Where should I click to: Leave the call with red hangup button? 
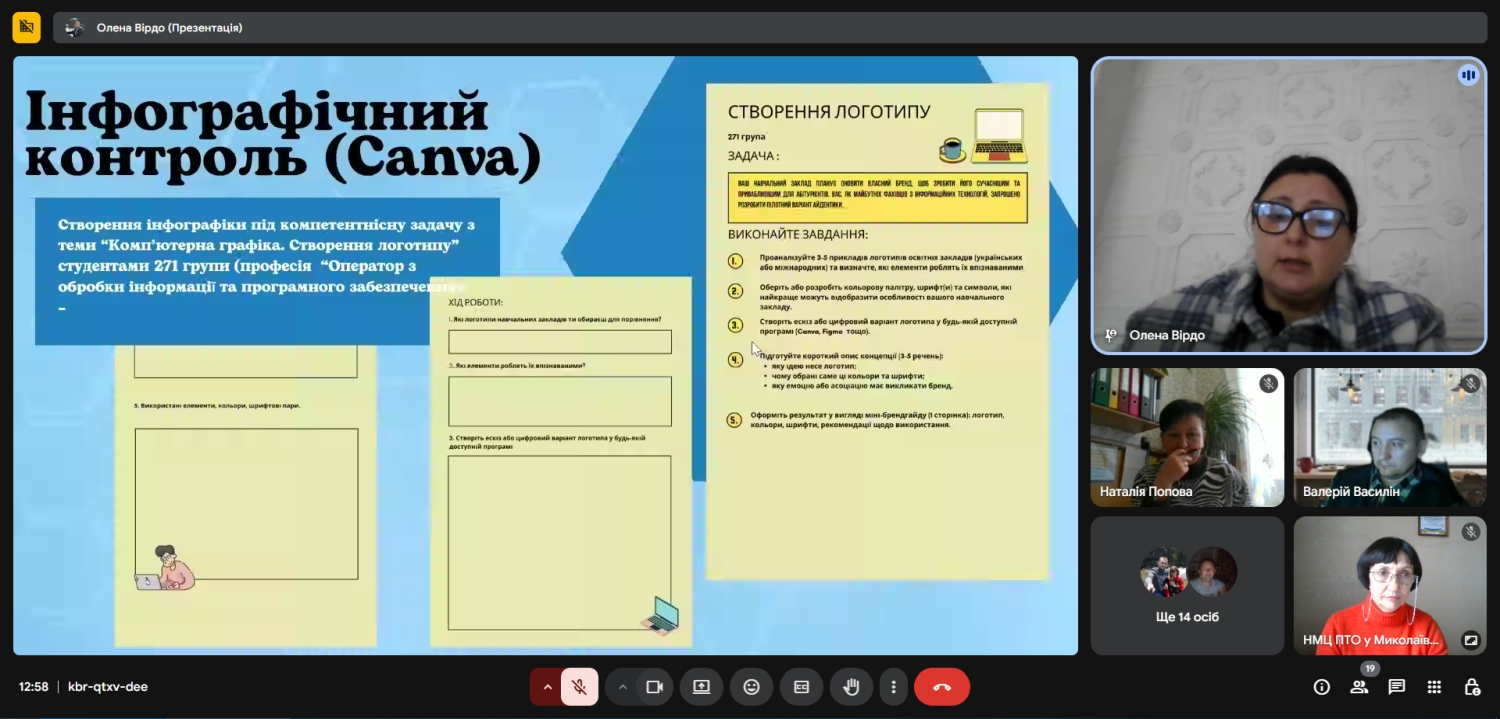(x=941, y=687)
